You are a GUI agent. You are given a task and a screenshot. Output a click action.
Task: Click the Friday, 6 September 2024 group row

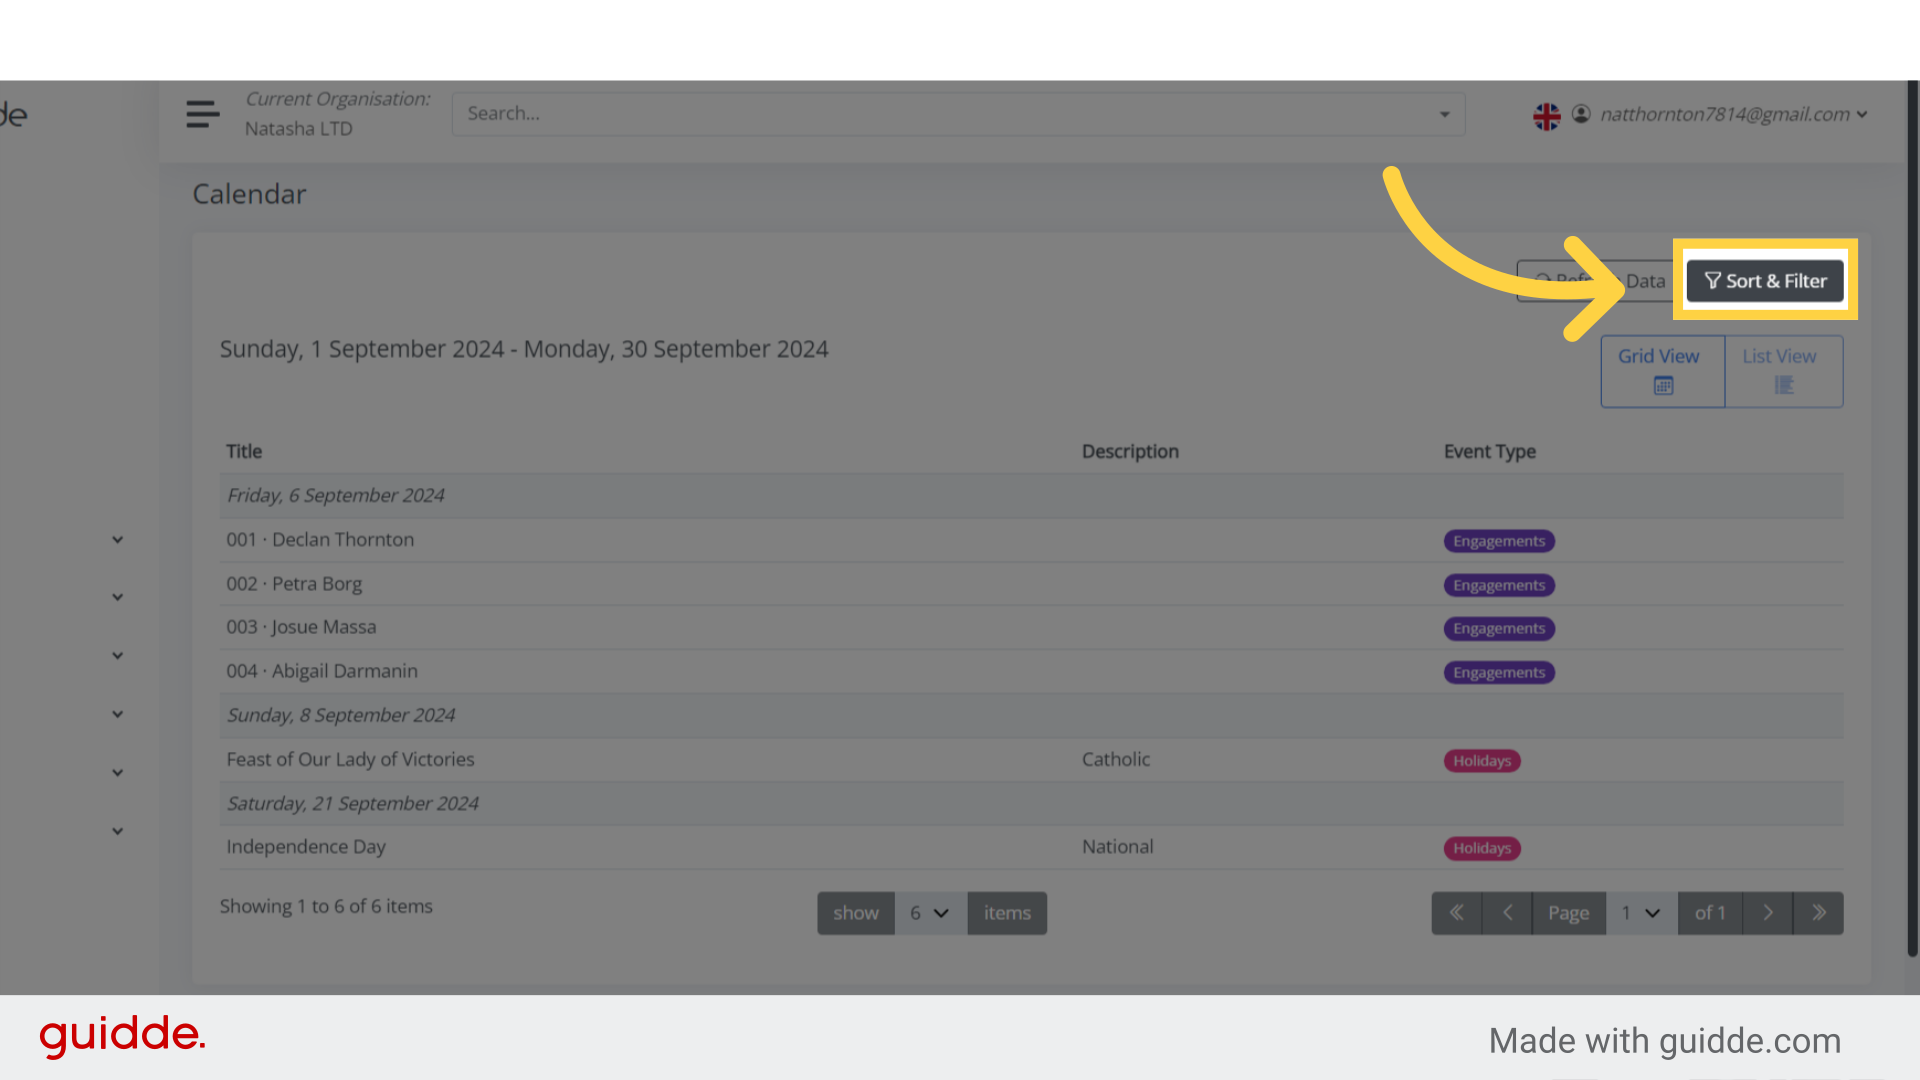(x=1031, y=496)
